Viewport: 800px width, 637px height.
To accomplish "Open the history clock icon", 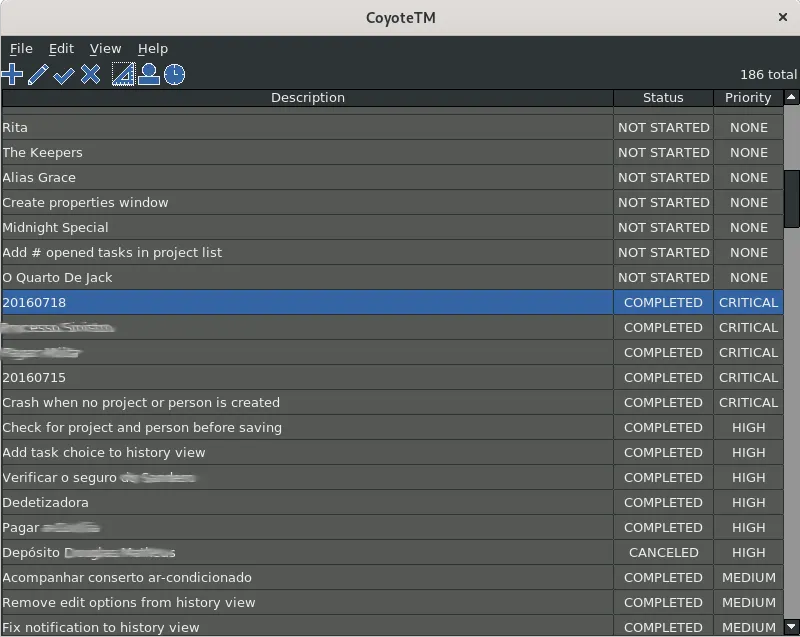I will point(174,74).
